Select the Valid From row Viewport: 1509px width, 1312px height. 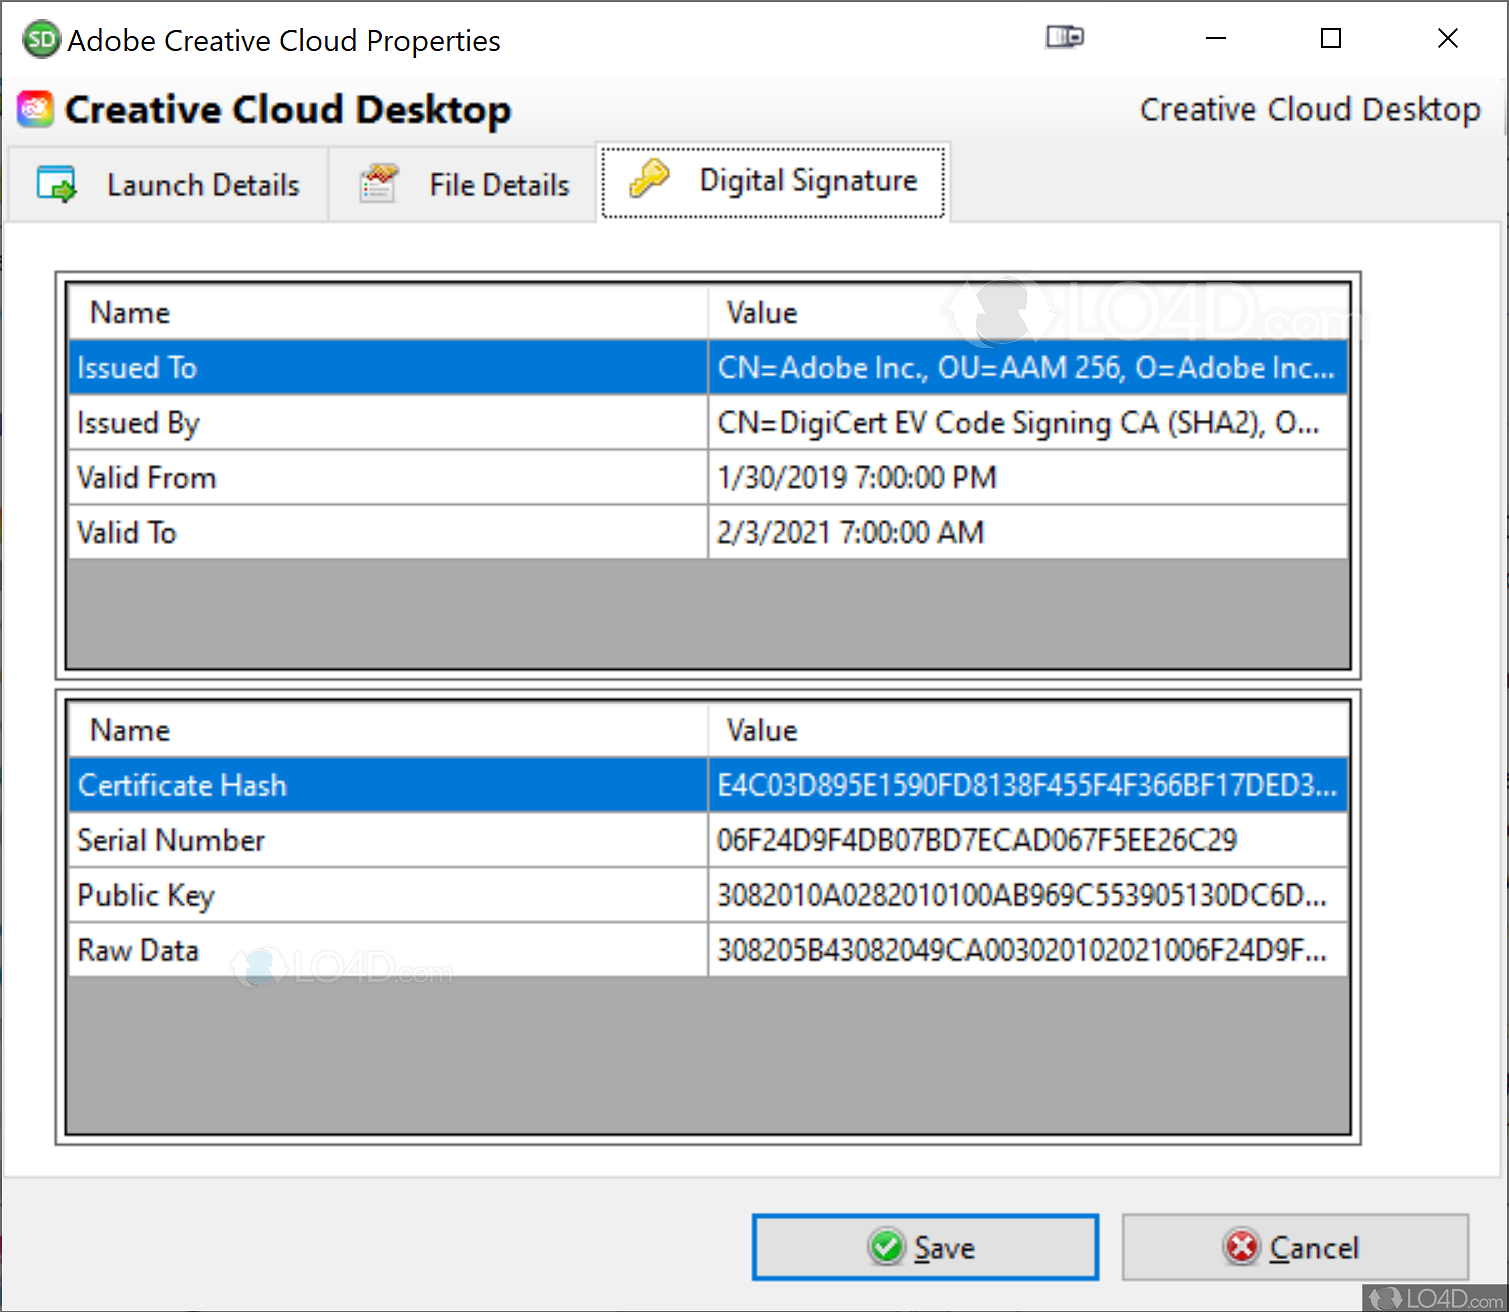coord(708,477)
